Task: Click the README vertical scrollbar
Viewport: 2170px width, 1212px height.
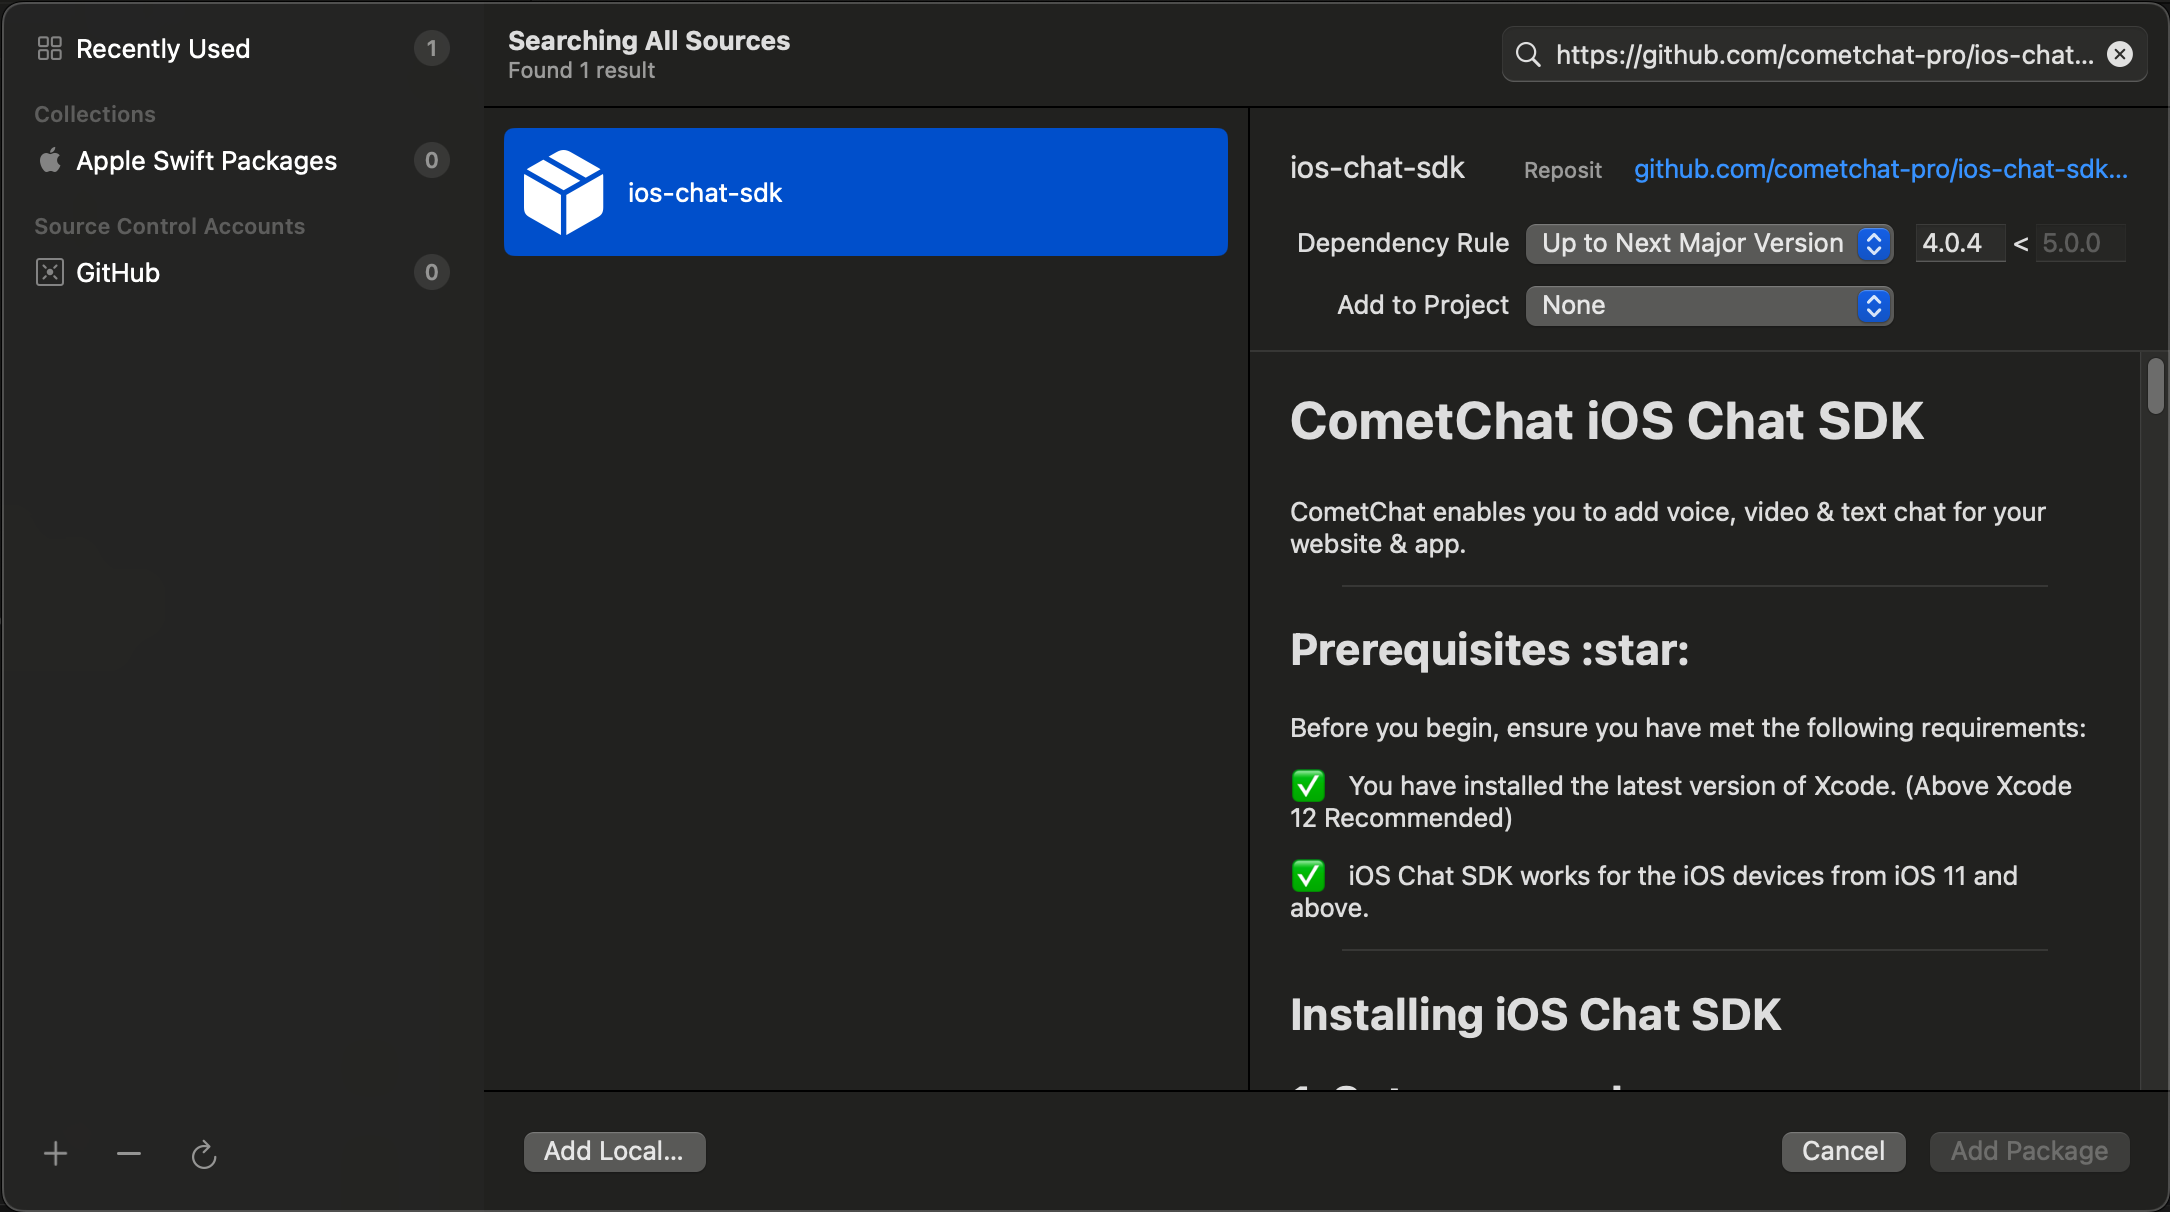Action: (x=2155, y=386)
